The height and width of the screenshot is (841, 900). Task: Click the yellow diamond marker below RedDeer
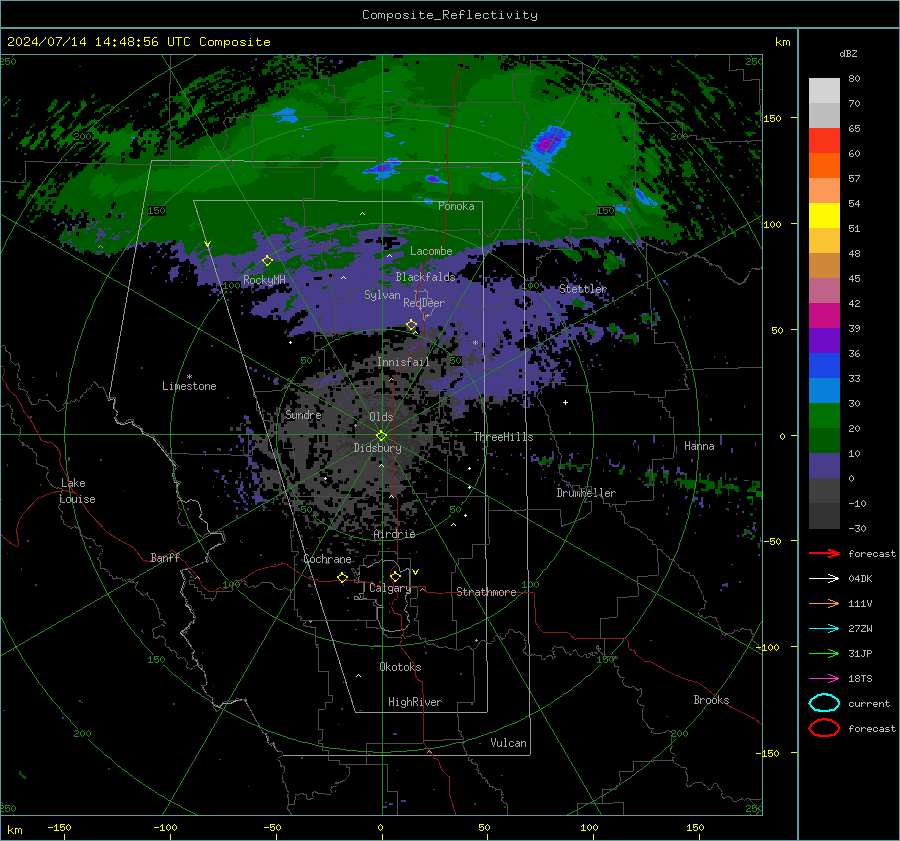tap(412, 325)
